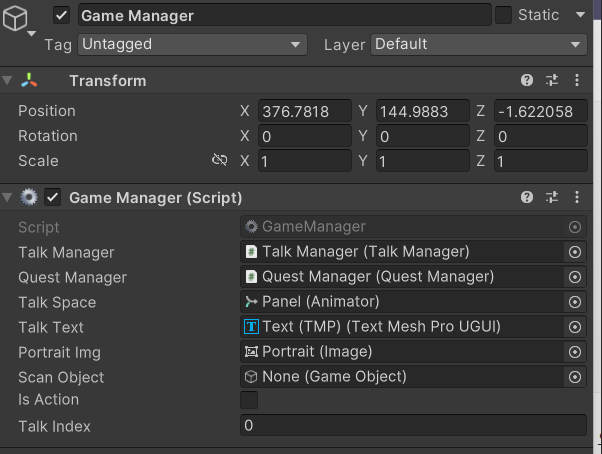Collapse the Game Manager (Script) foldout
This screenshot has width=602, height=454.
pos(7,197)
